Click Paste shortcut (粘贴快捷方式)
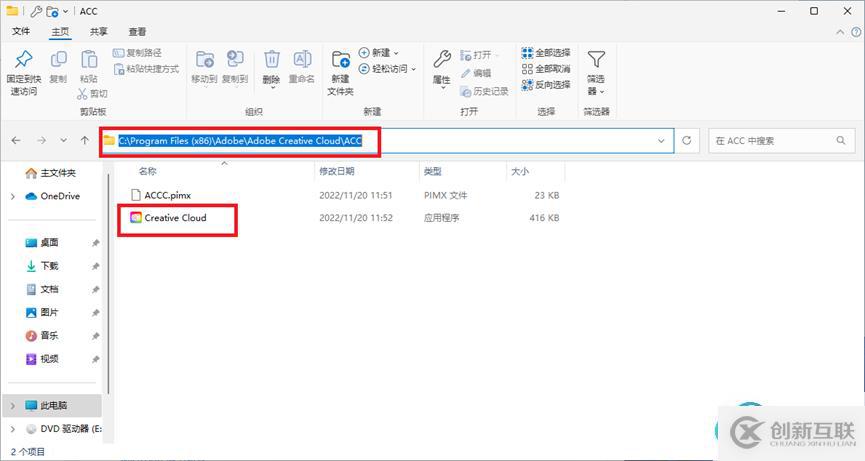The height and width of the screenshot is (461, 865). [x=146, y=69]
